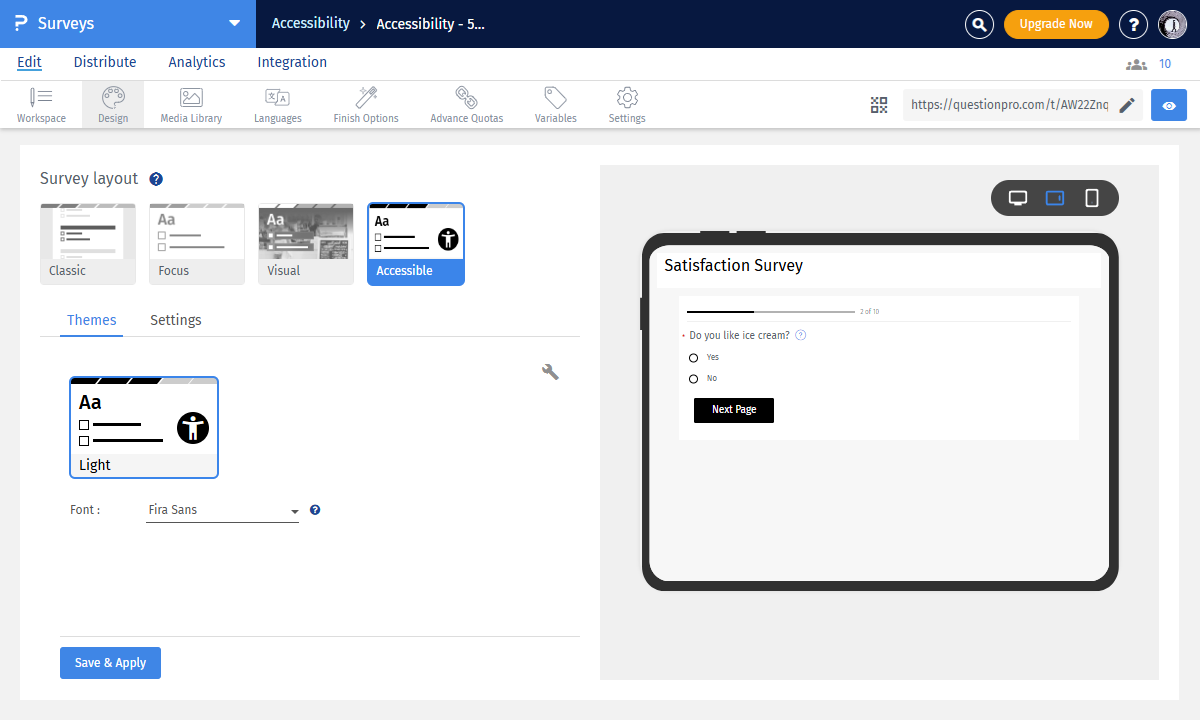Show the survey QR code
This screenshot has height=720, width=1200.
pos(879,104)
